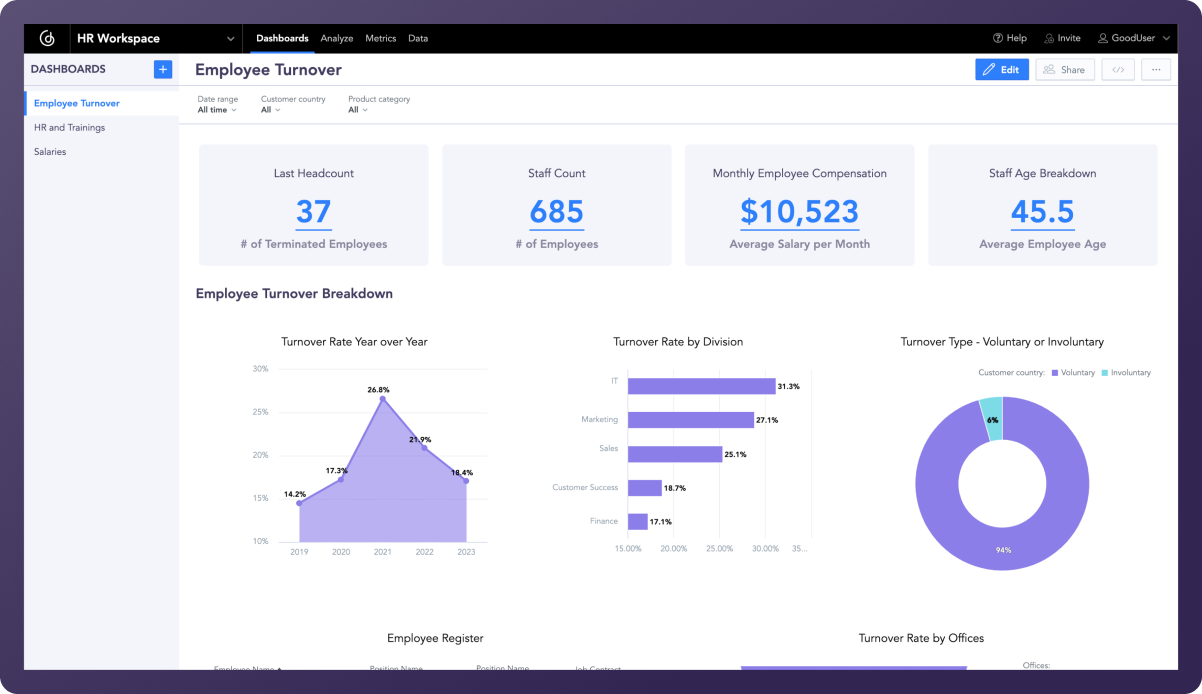Open the GoodUser account menu
The height and width of the screenshot is (694, 1202).
(1133, 38)
